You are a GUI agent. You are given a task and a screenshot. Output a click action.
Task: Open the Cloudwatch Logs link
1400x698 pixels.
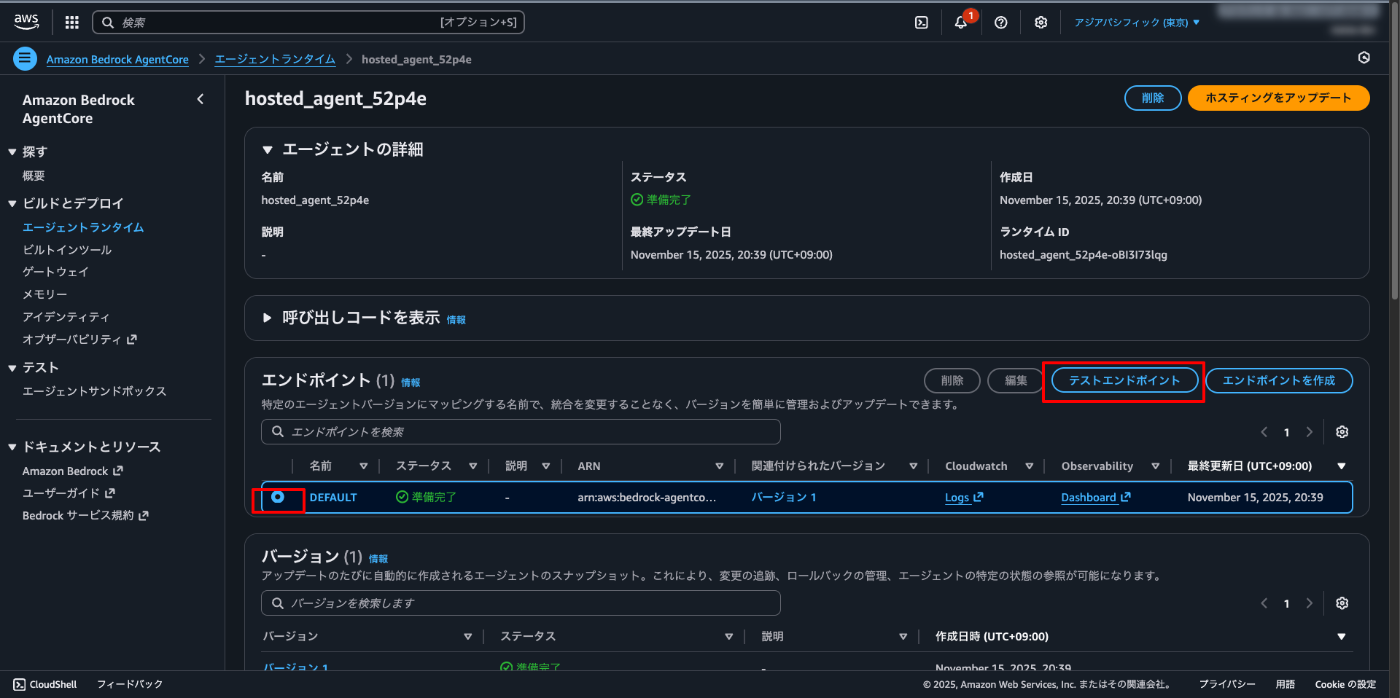964,497
